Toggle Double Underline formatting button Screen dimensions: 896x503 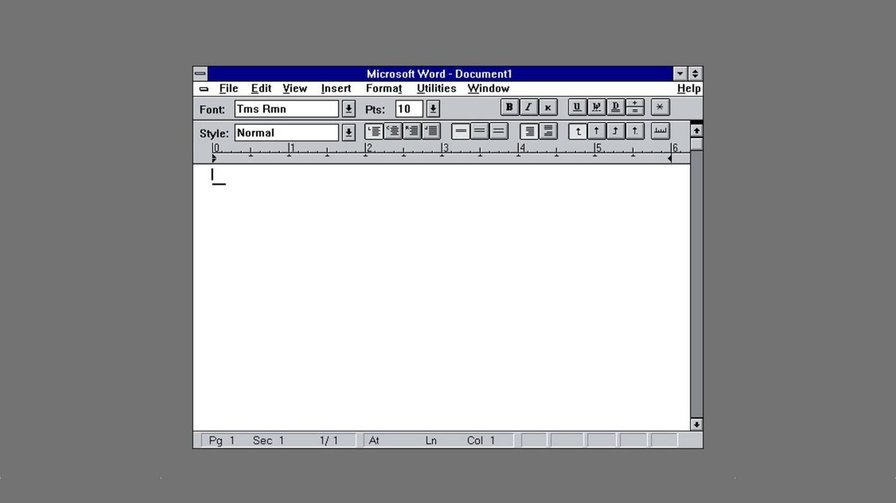pyautogui.click(x=615, y=107)
